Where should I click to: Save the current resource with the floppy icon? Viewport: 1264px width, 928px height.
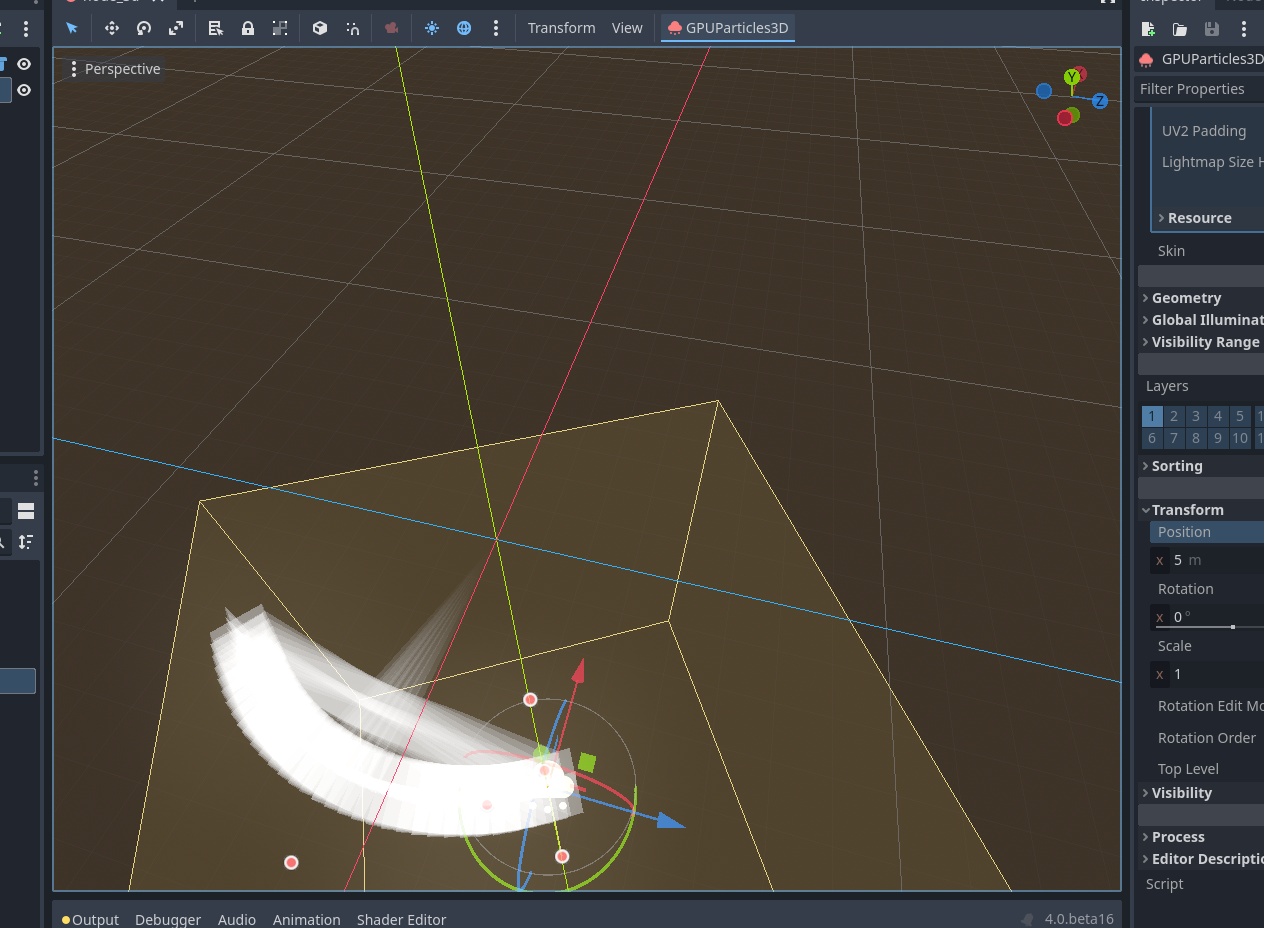tap(1211, 29)
